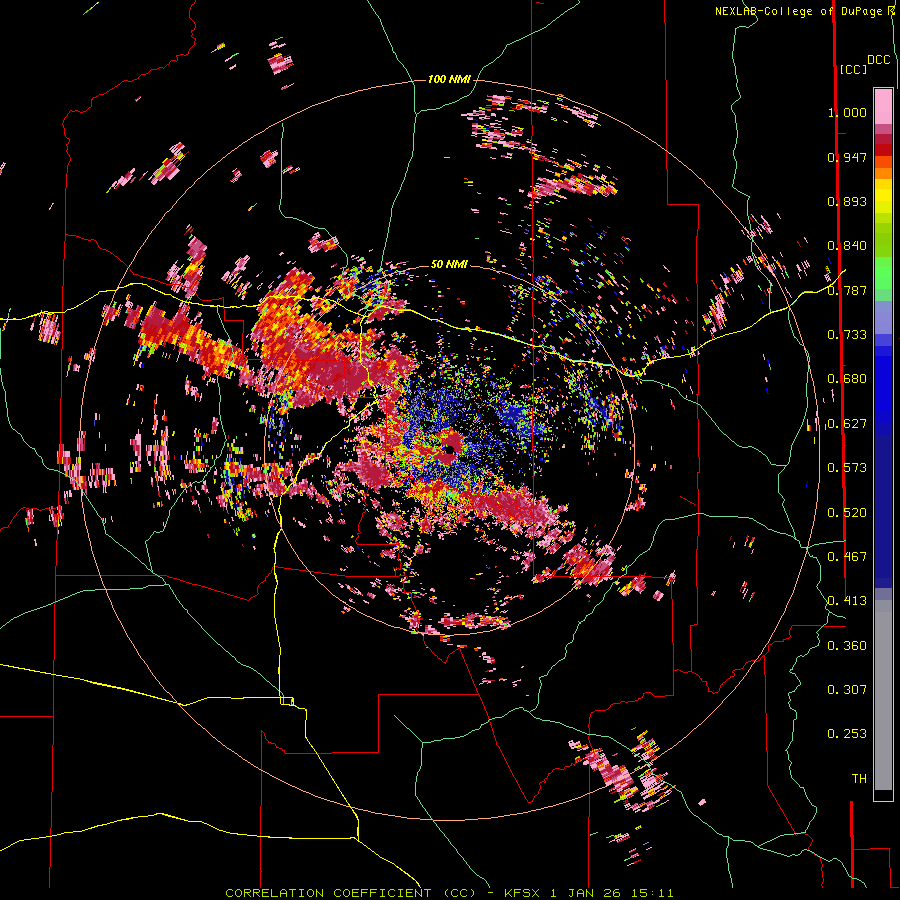Click the 0.413 legend value
900x900 pixels.
[x=847, y=601]
